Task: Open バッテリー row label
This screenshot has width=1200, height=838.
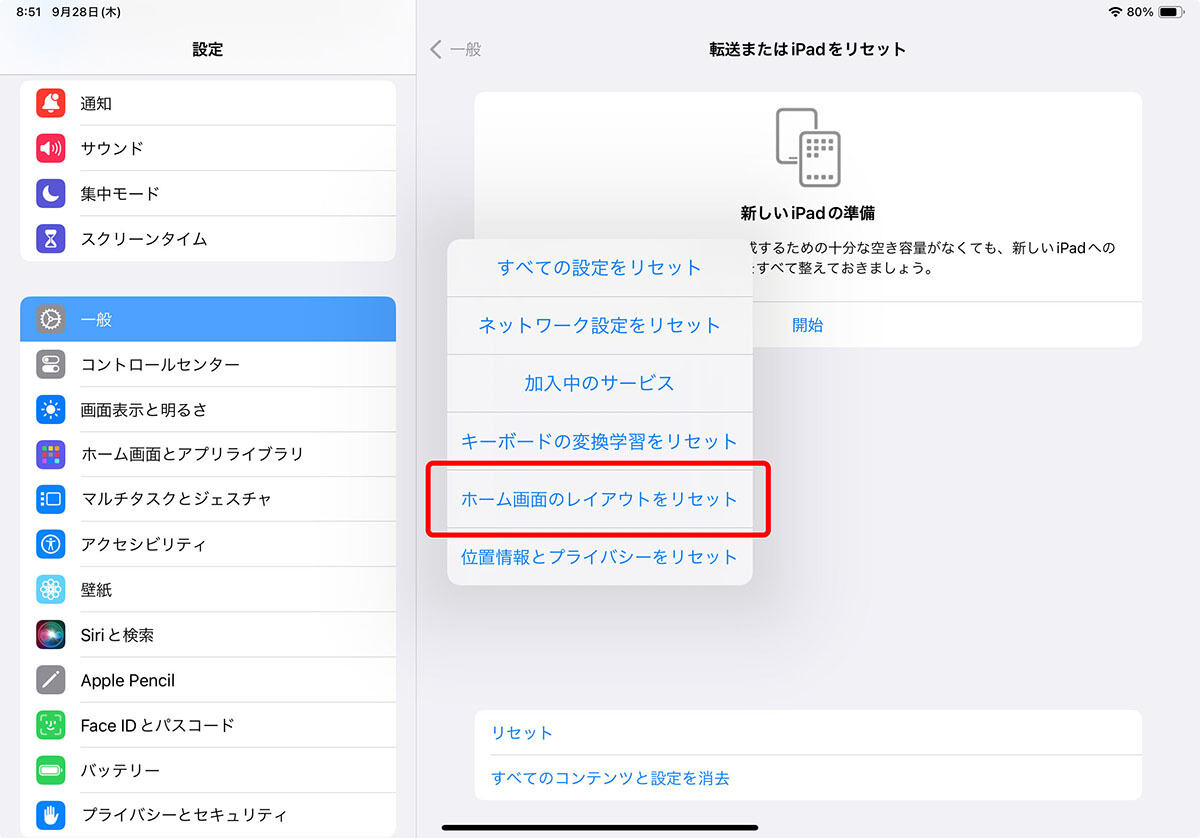Action: coord(120,771)
